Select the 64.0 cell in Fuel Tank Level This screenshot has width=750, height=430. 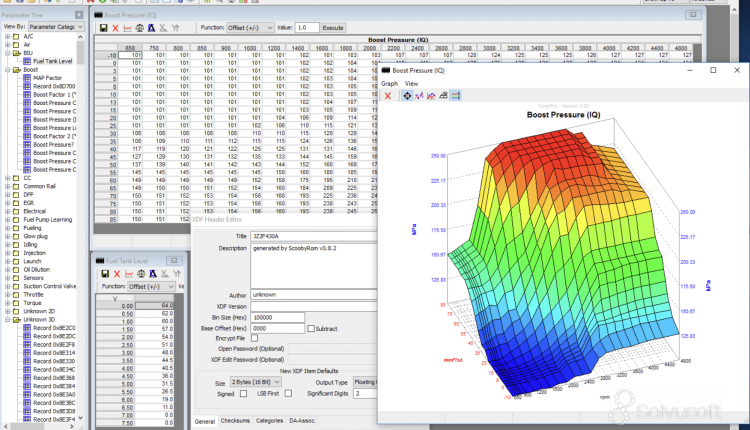coord(154,306)
